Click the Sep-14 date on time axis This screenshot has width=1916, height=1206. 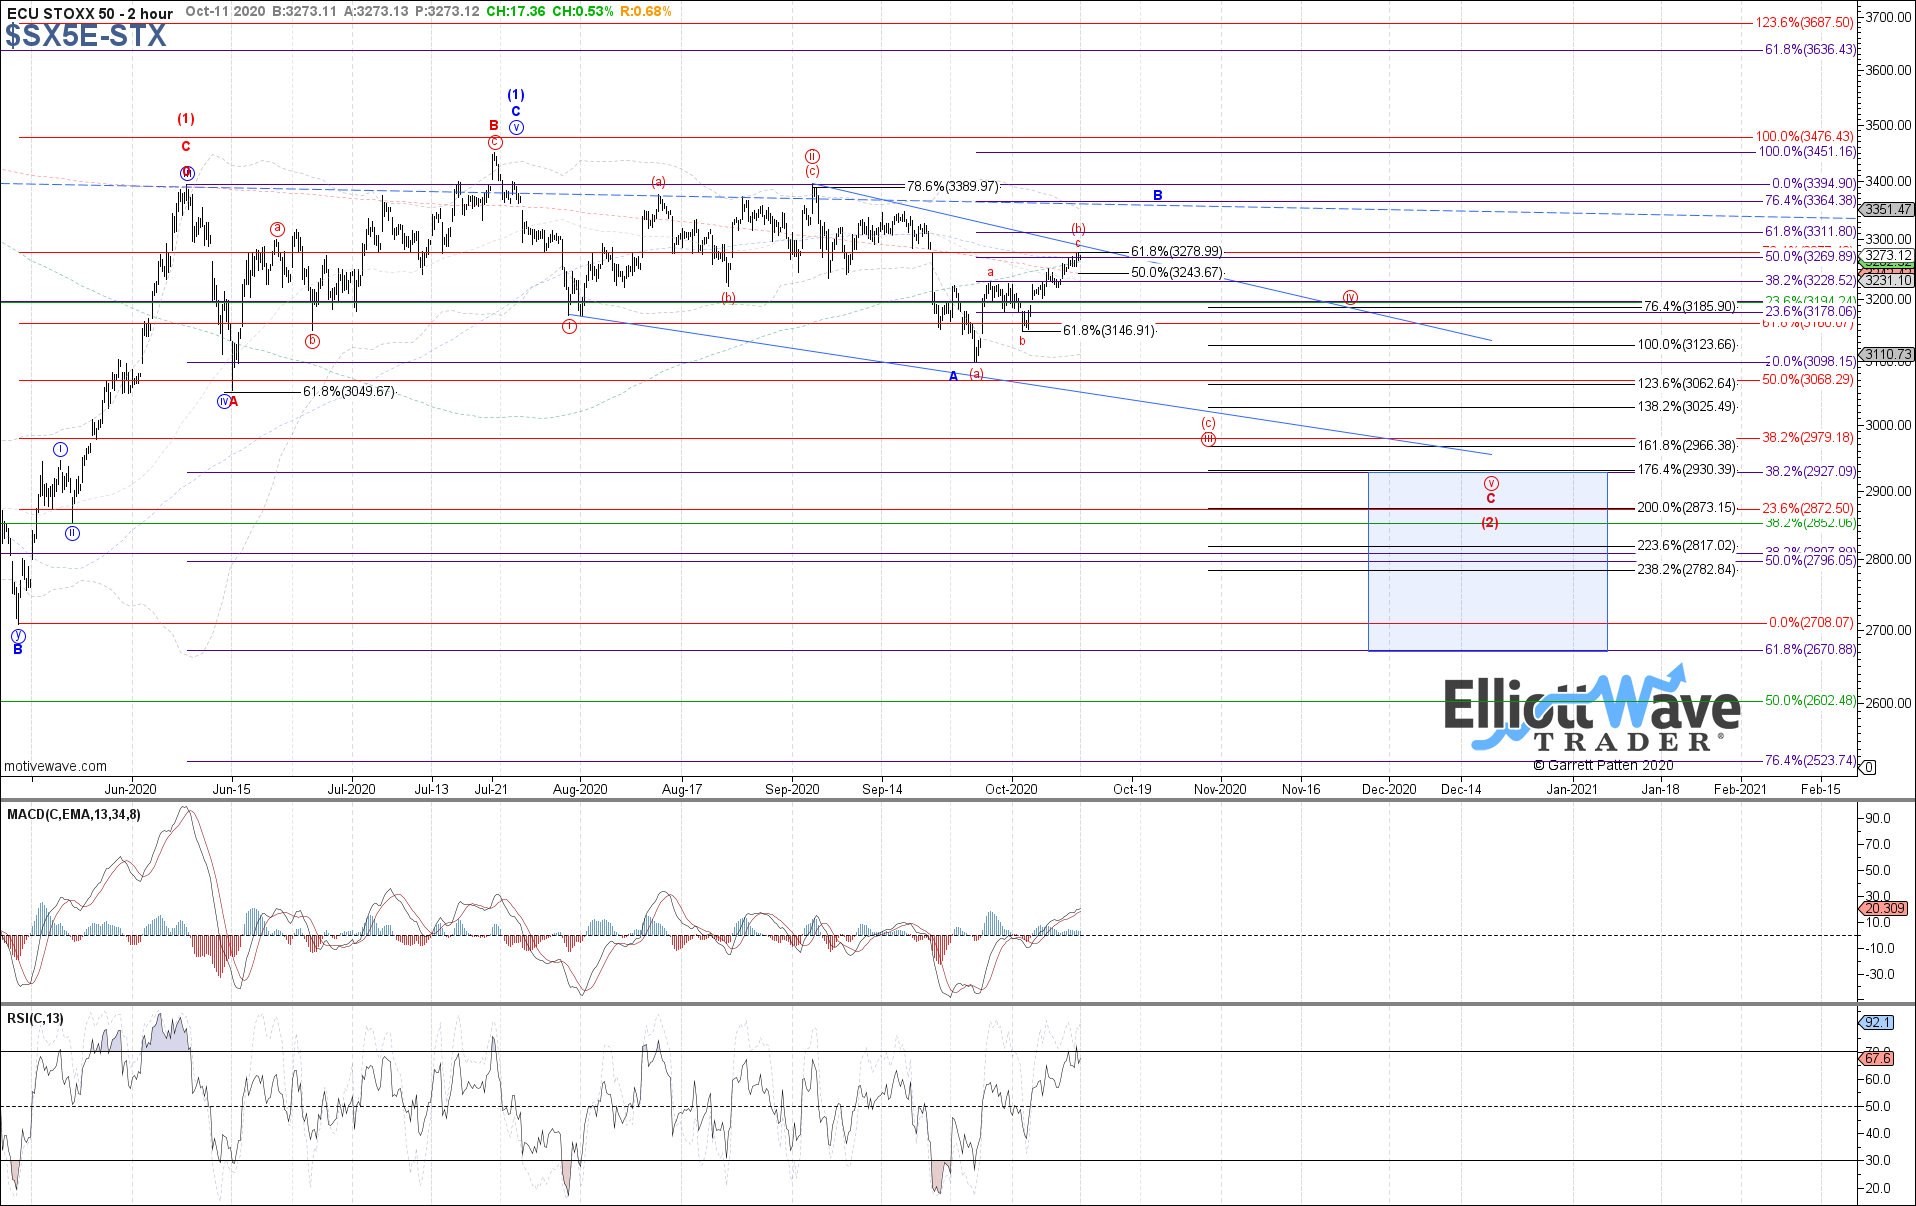[882, 789]
